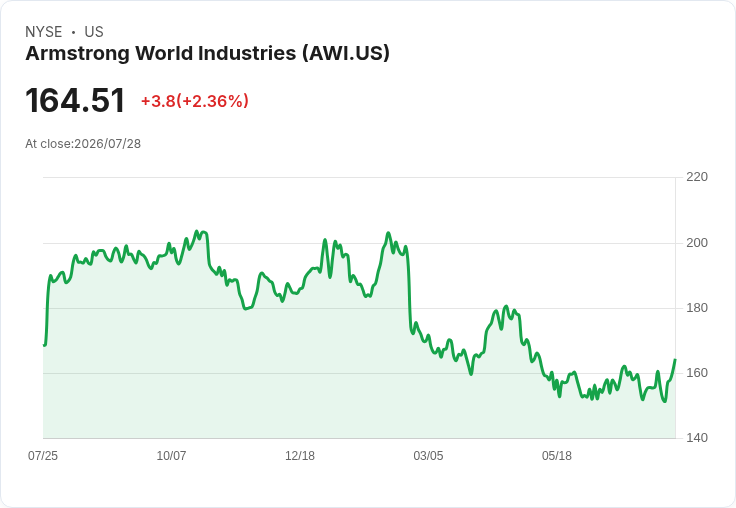Click the 10/07 x-axis date label

pos(171,456)
